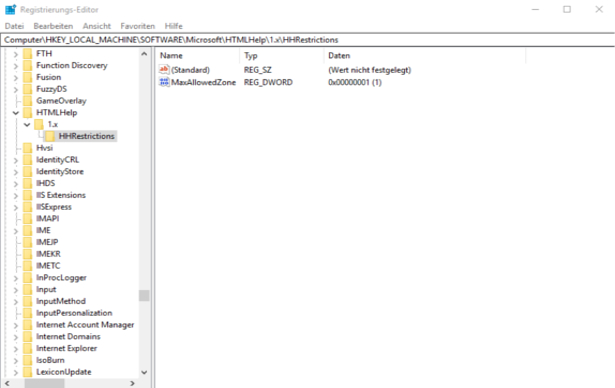The height and width of the screenshot is (388, 615).
Task: Click the tree's vertical scrollbar thumb
Action: [x=144, y=295]
